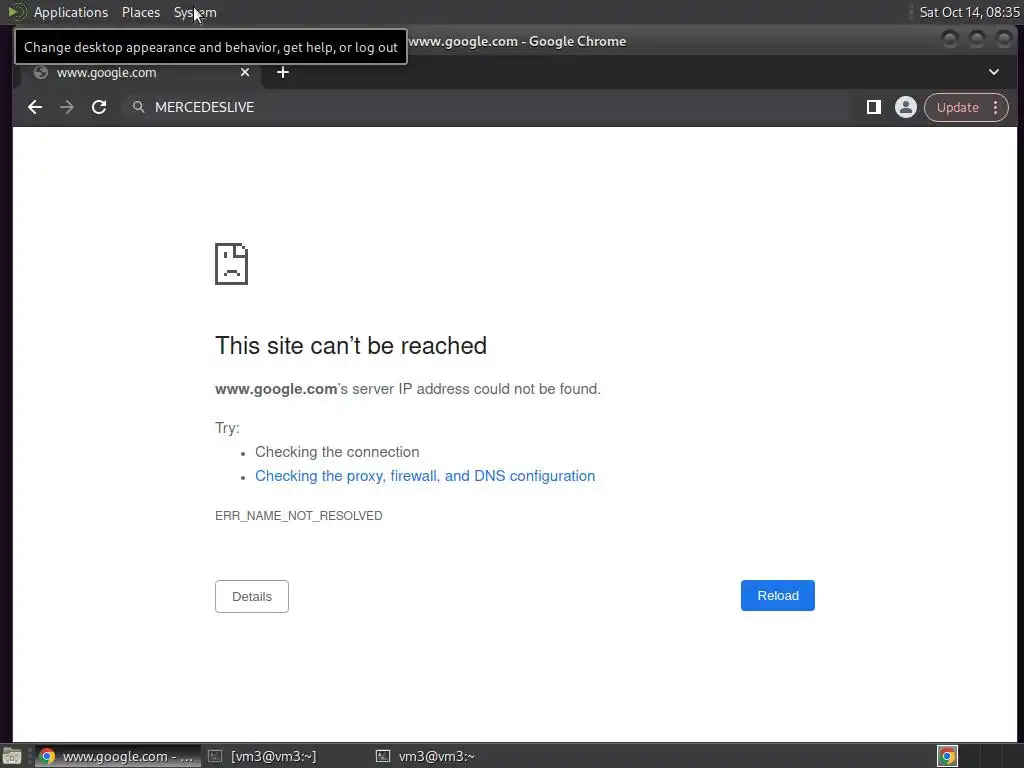
Task: Click the Details button
Action: [251, 596]
